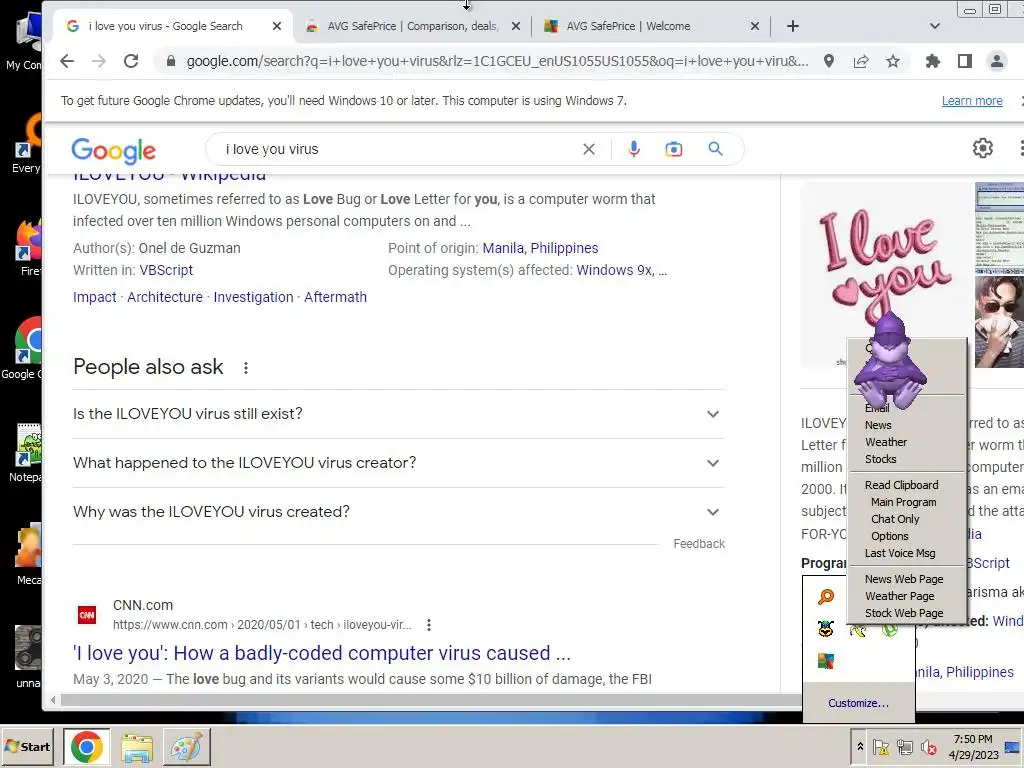Open more options next to People also ask

click(246, 368)
